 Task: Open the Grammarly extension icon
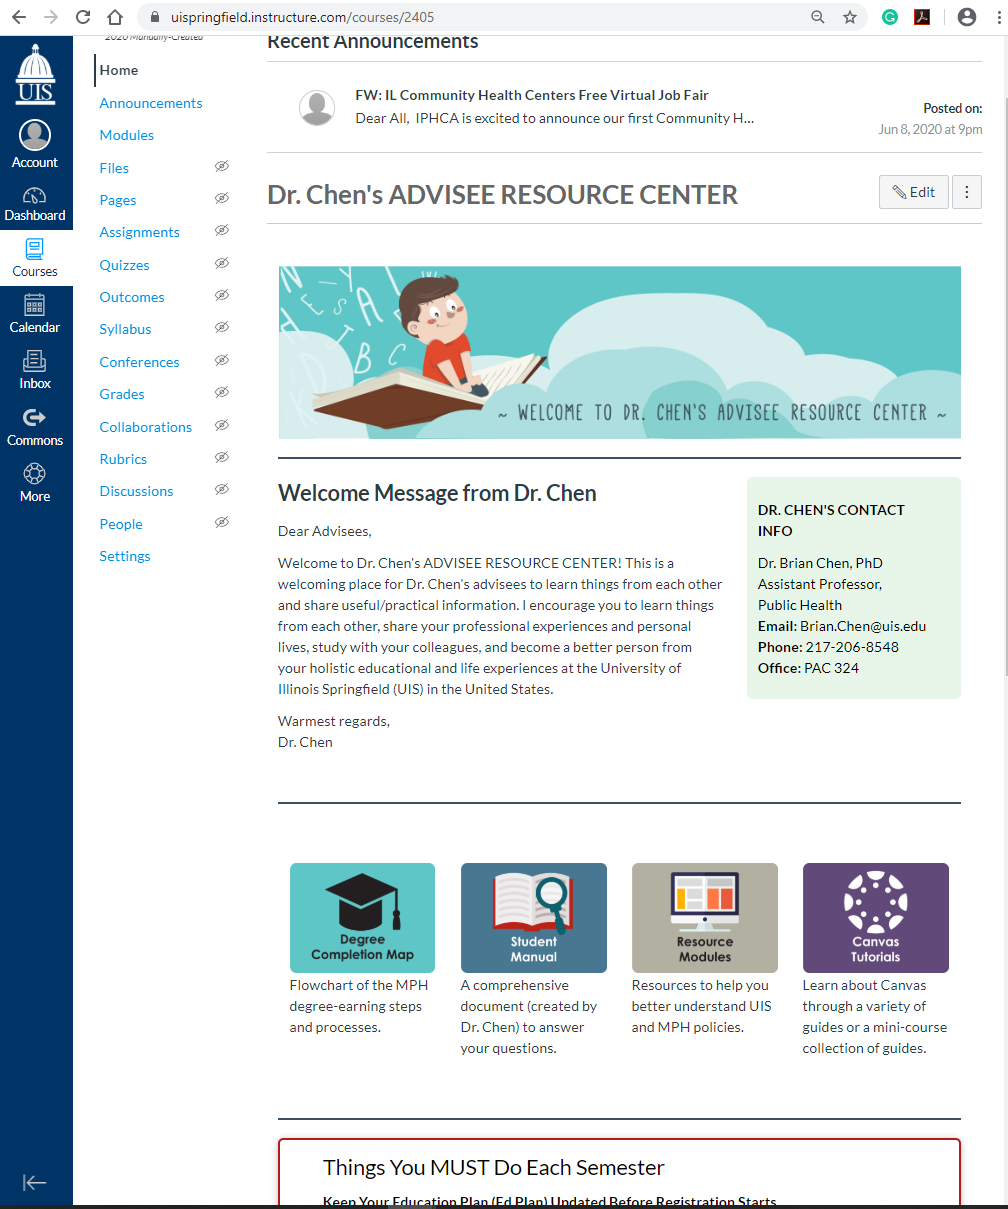click(x=890, y=17)
